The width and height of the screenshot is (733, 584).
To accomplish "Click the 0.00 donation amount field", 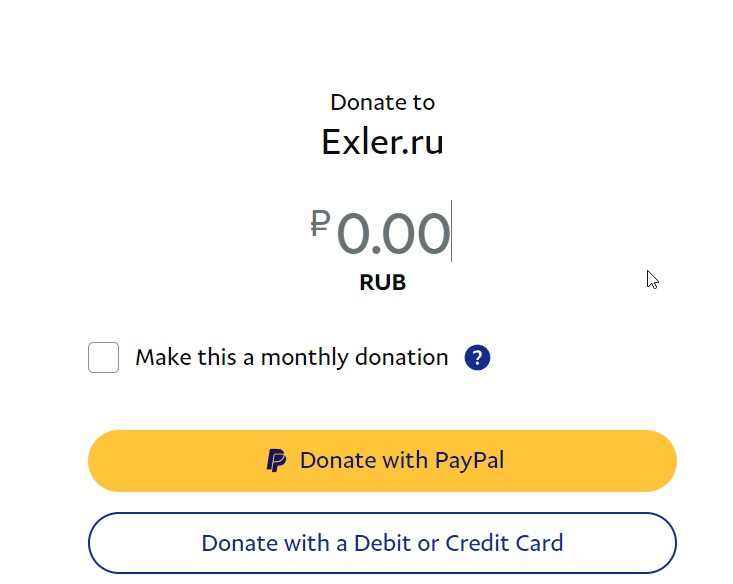I will pos(393,233).
